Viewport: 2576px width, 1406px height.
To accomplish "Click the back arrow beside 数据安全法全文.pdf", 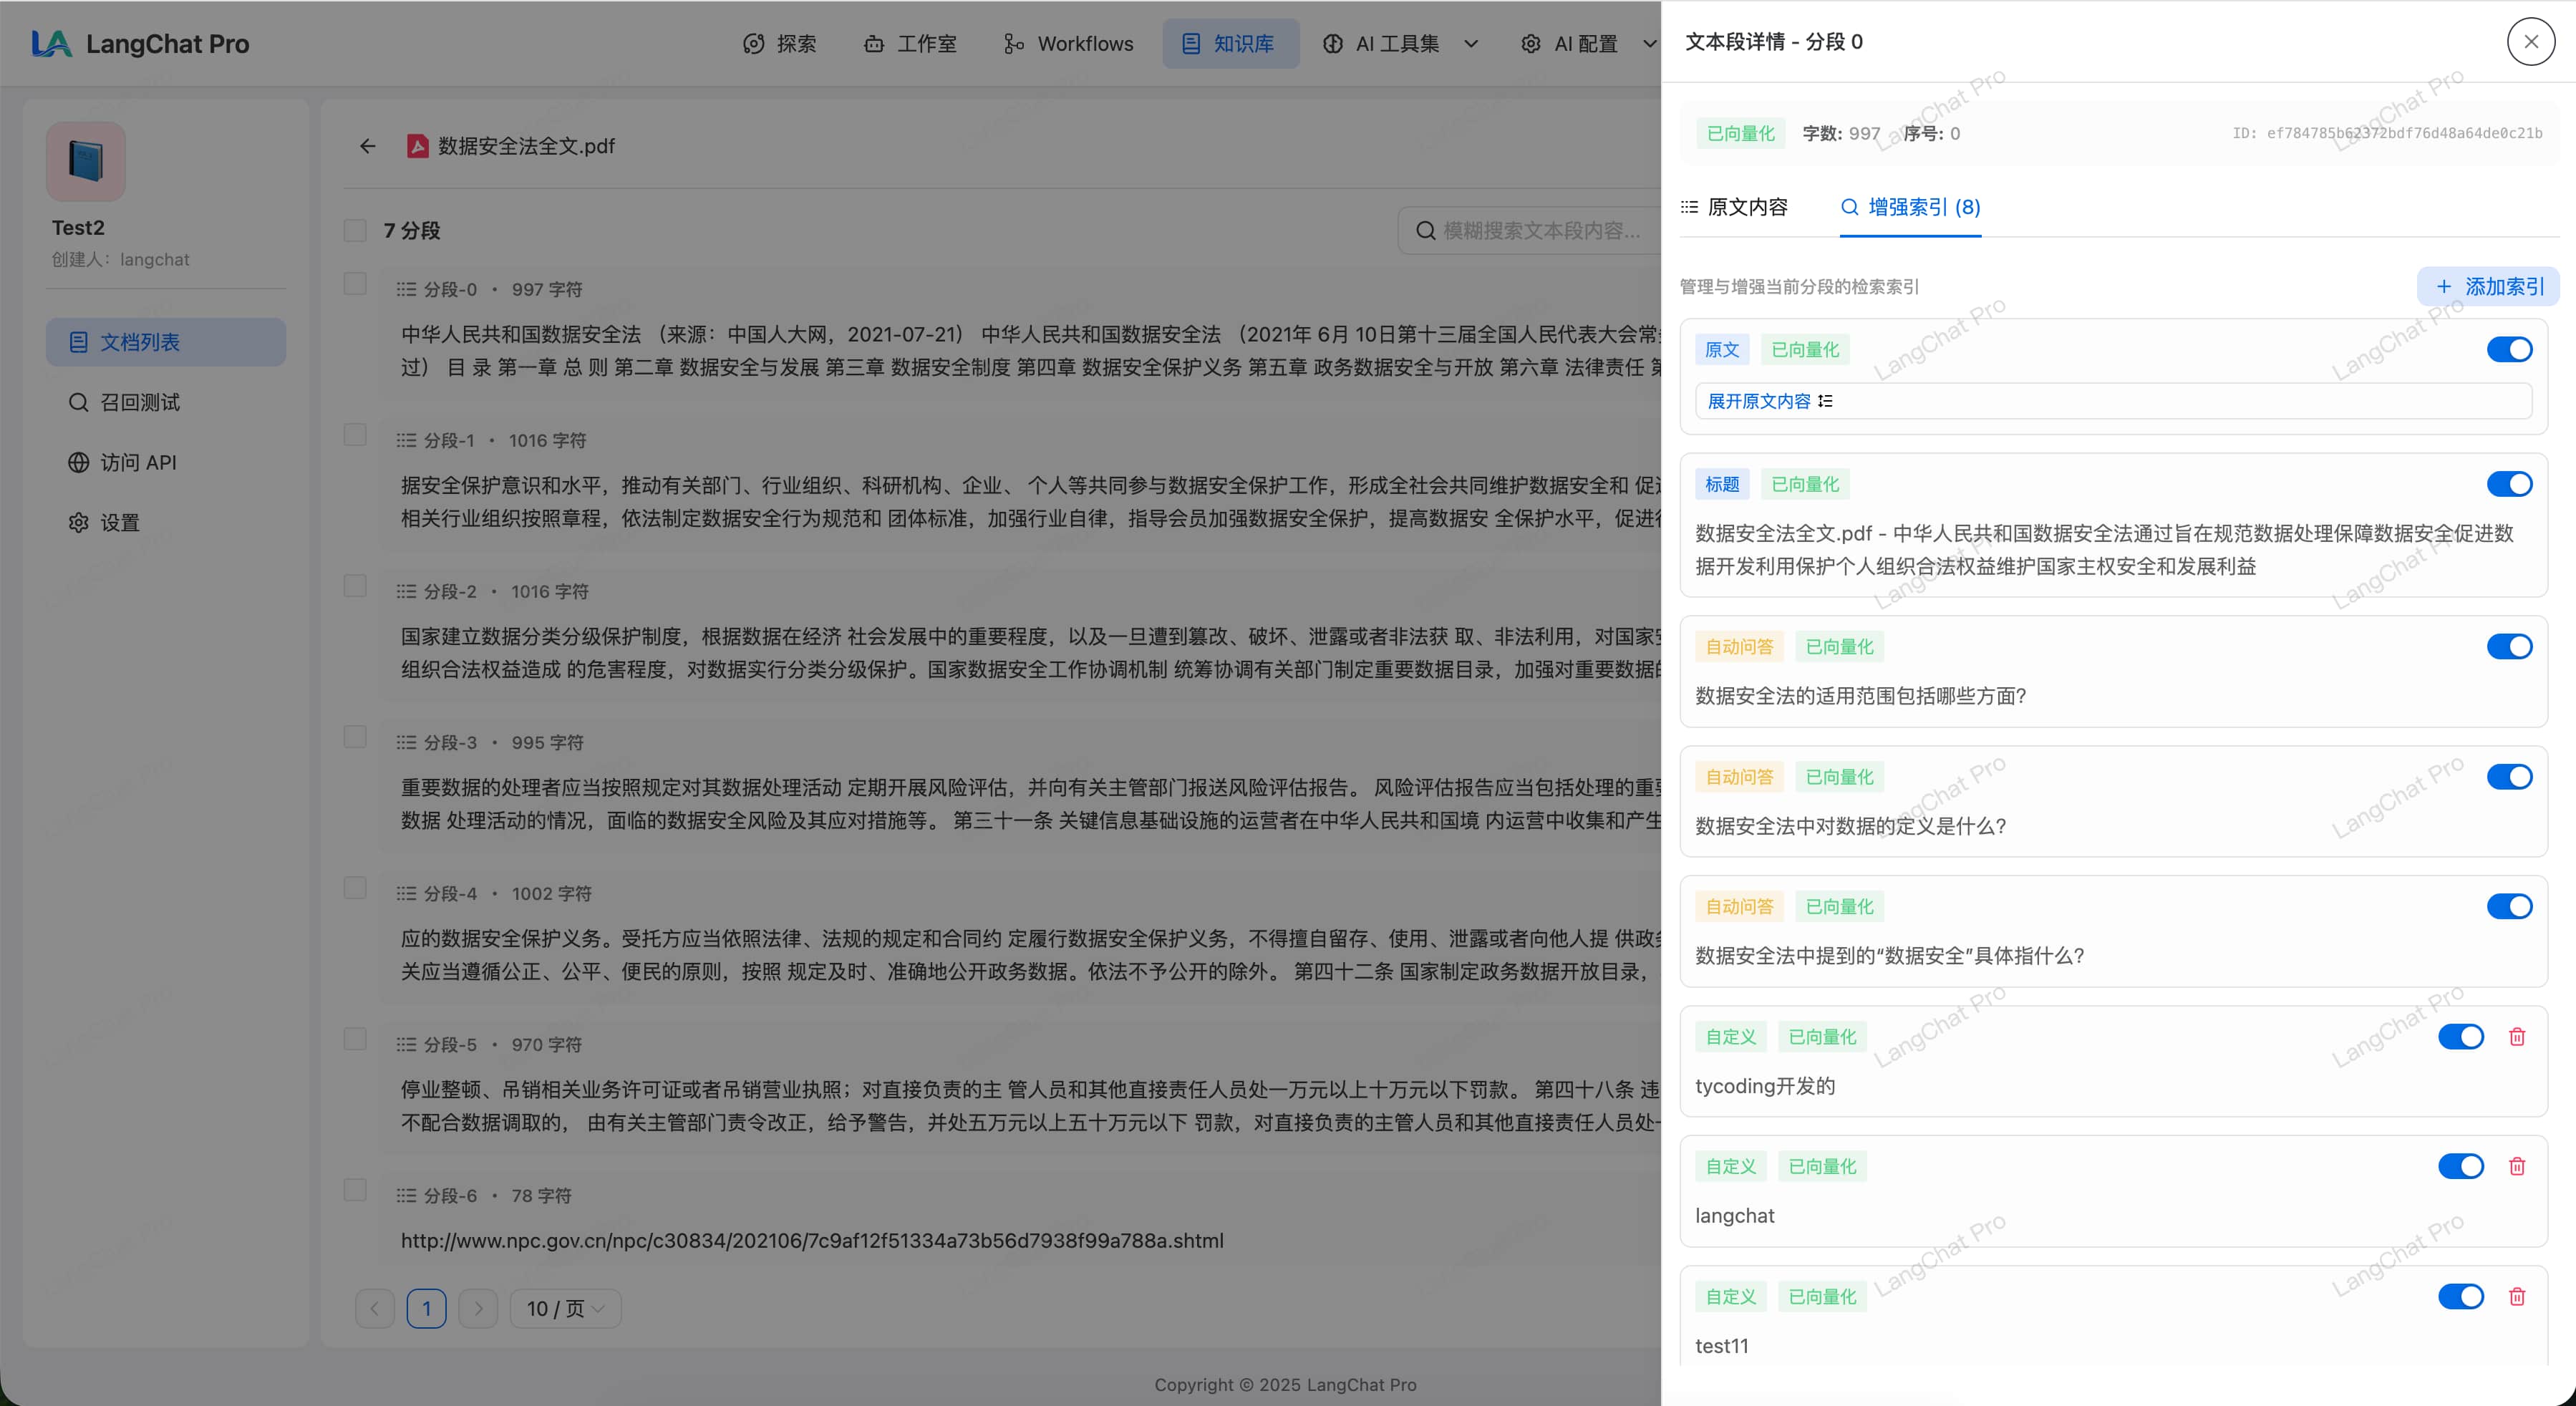I will click(x=367, y=146).
